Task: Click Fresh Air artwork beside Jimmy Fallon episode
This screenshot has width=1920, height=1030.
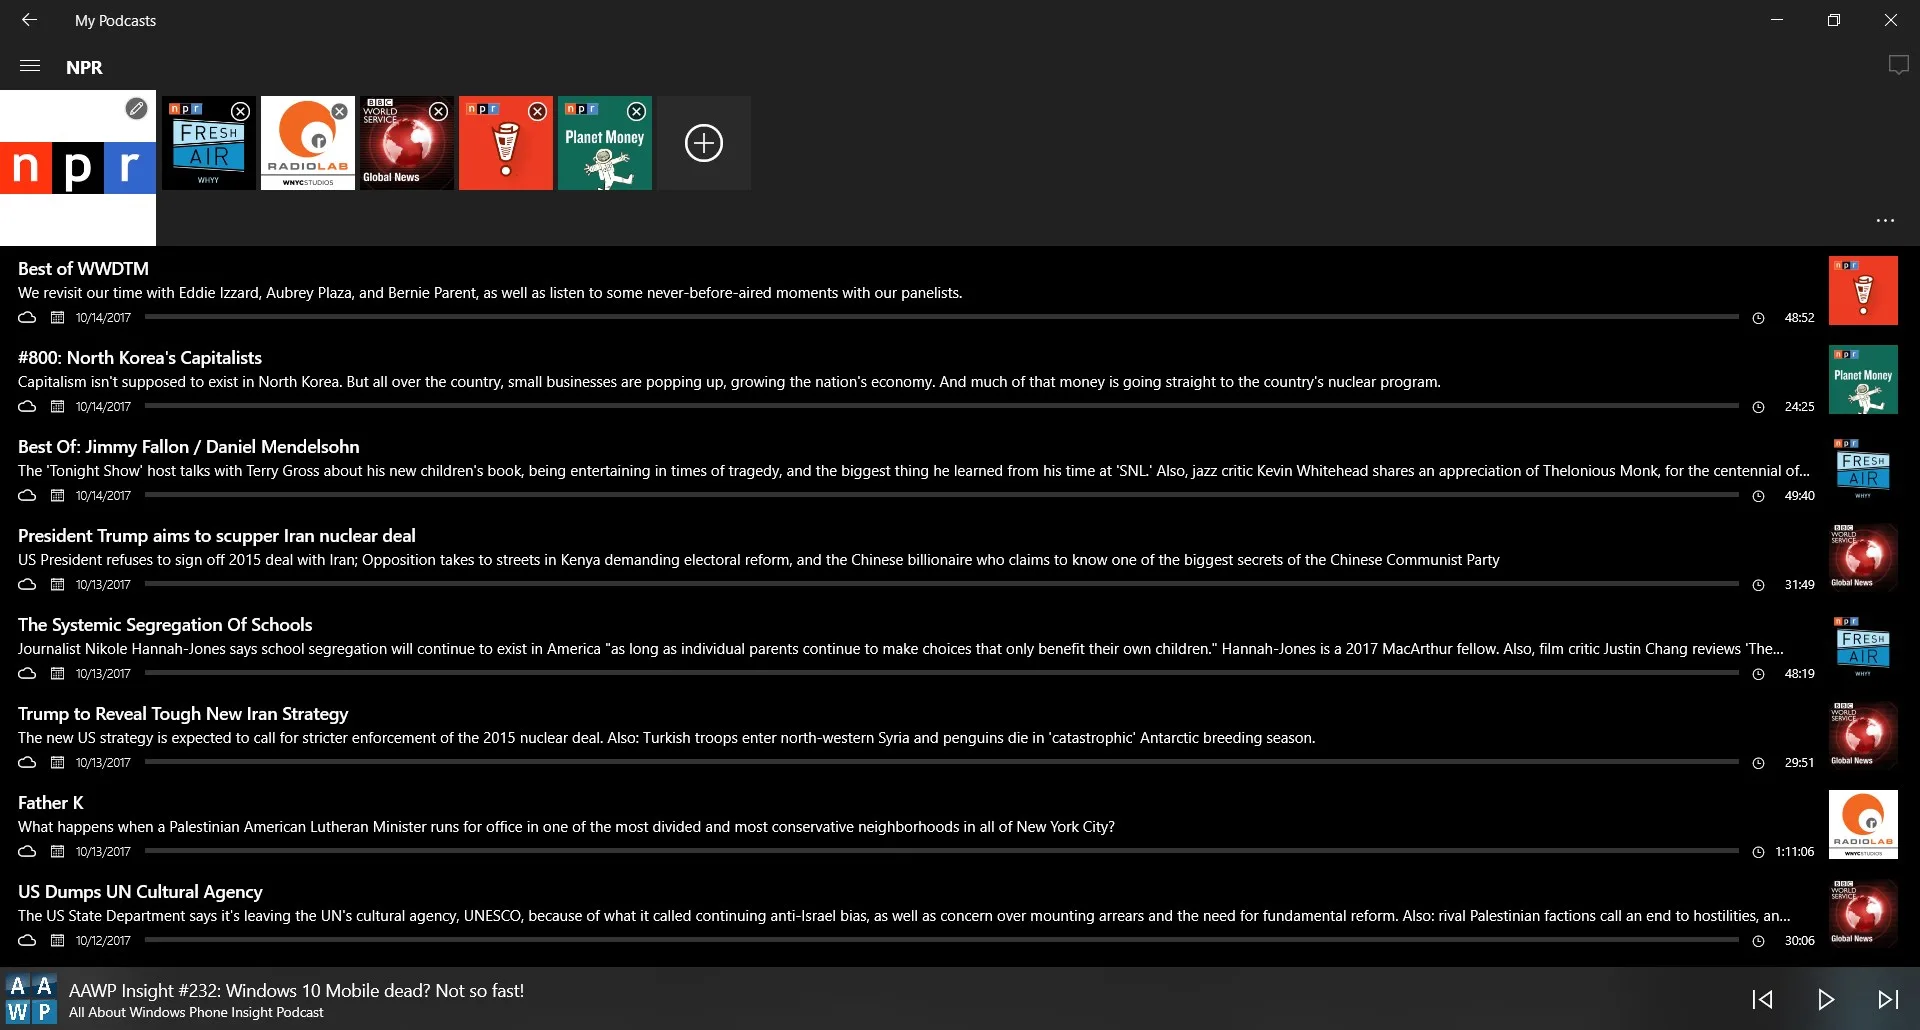Action: pyautogui.click(x=1863, y=469)
